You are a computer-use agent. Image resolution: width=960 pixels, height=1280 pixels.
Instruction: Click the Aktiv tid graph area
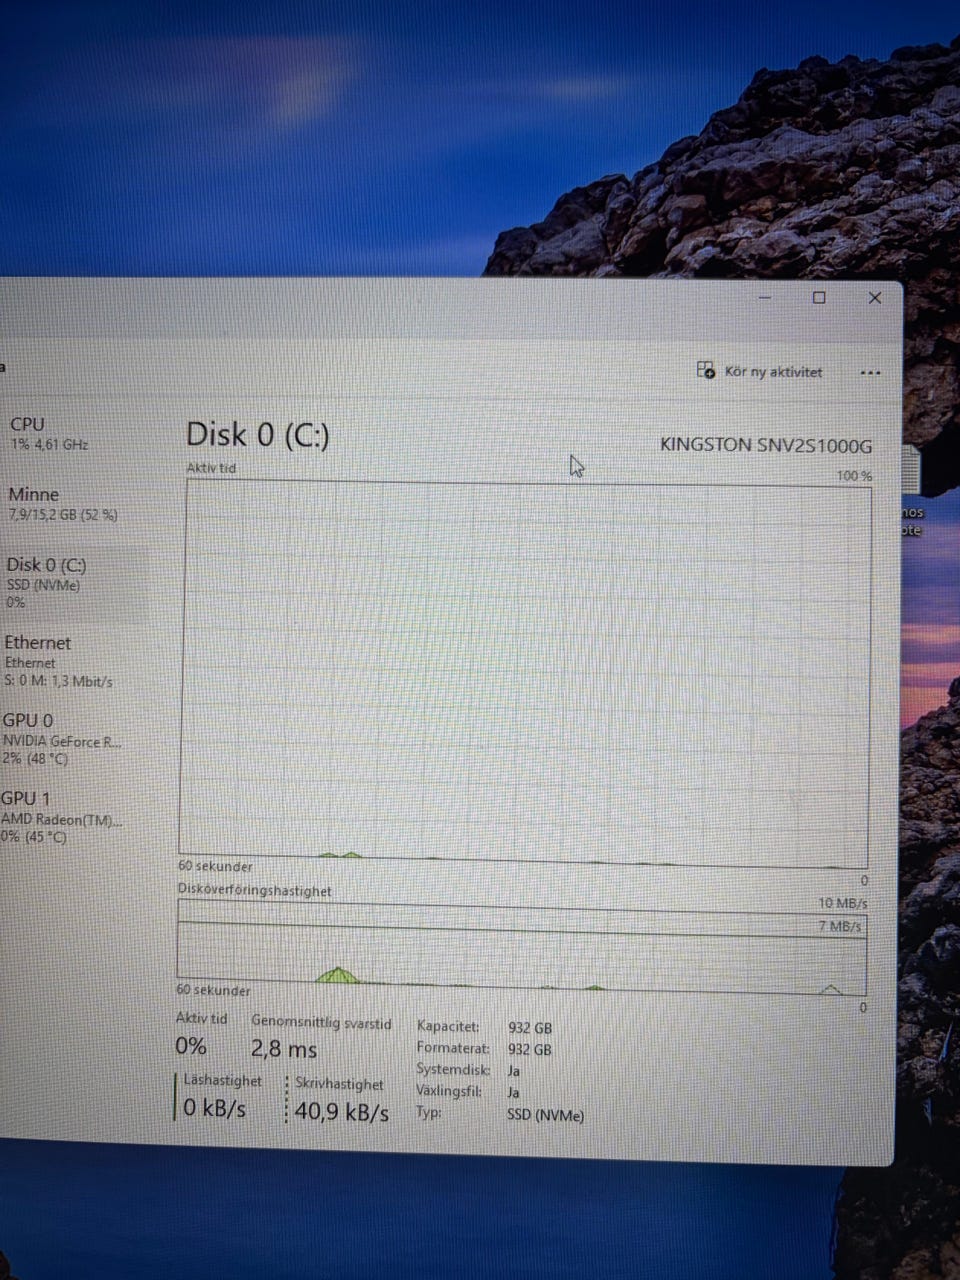[524, 673]
